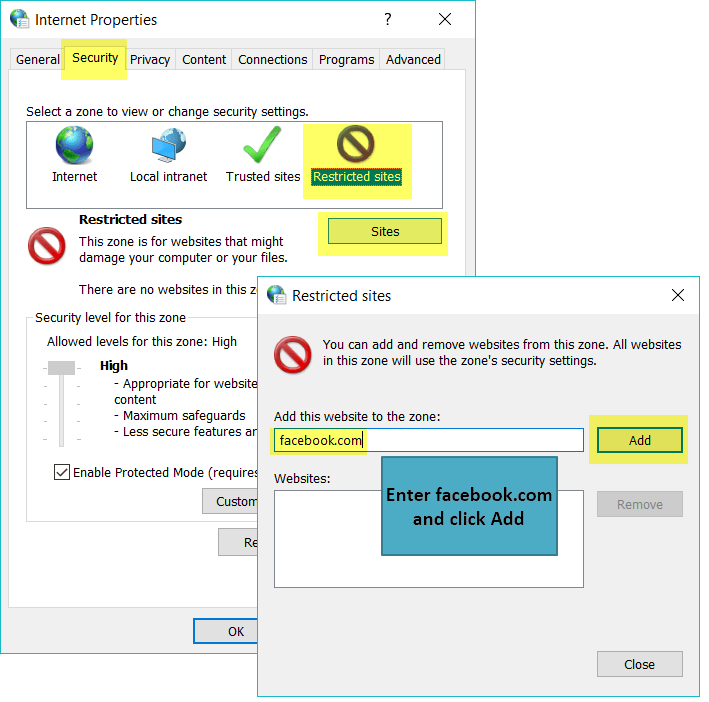Image resolution: width=709 pixels, height=702 pixels.
Task: Switch to the General tab
Action: click(38, 59)
